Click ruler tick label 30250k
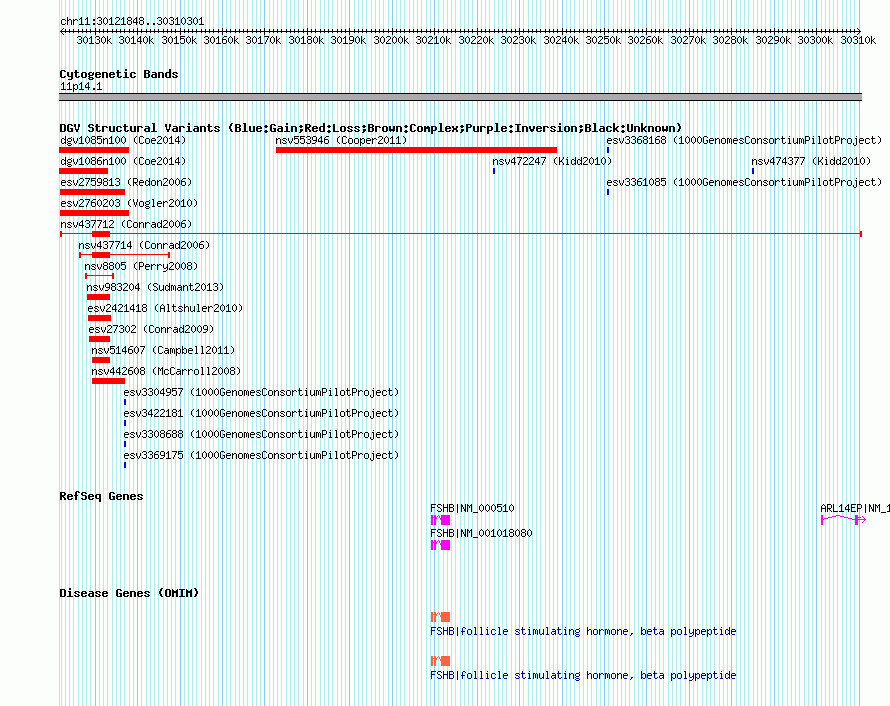The image size is (890, 706). [603, 40]
